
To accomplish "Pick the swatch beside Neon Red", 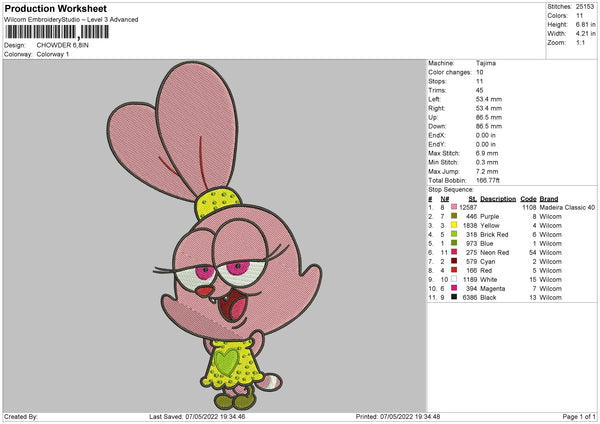I will coord(454,252).
